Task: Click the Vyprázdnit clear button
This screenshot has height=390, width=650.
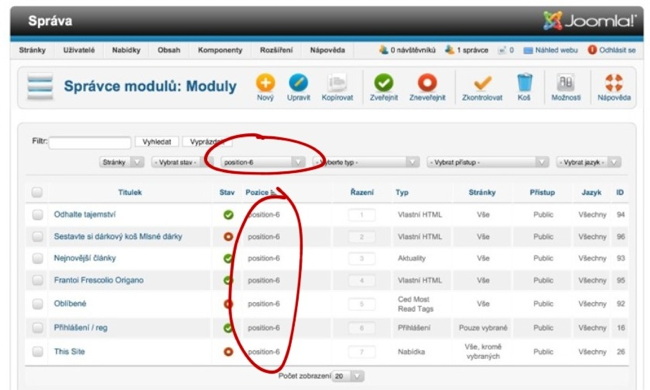Action: point(207,142)
